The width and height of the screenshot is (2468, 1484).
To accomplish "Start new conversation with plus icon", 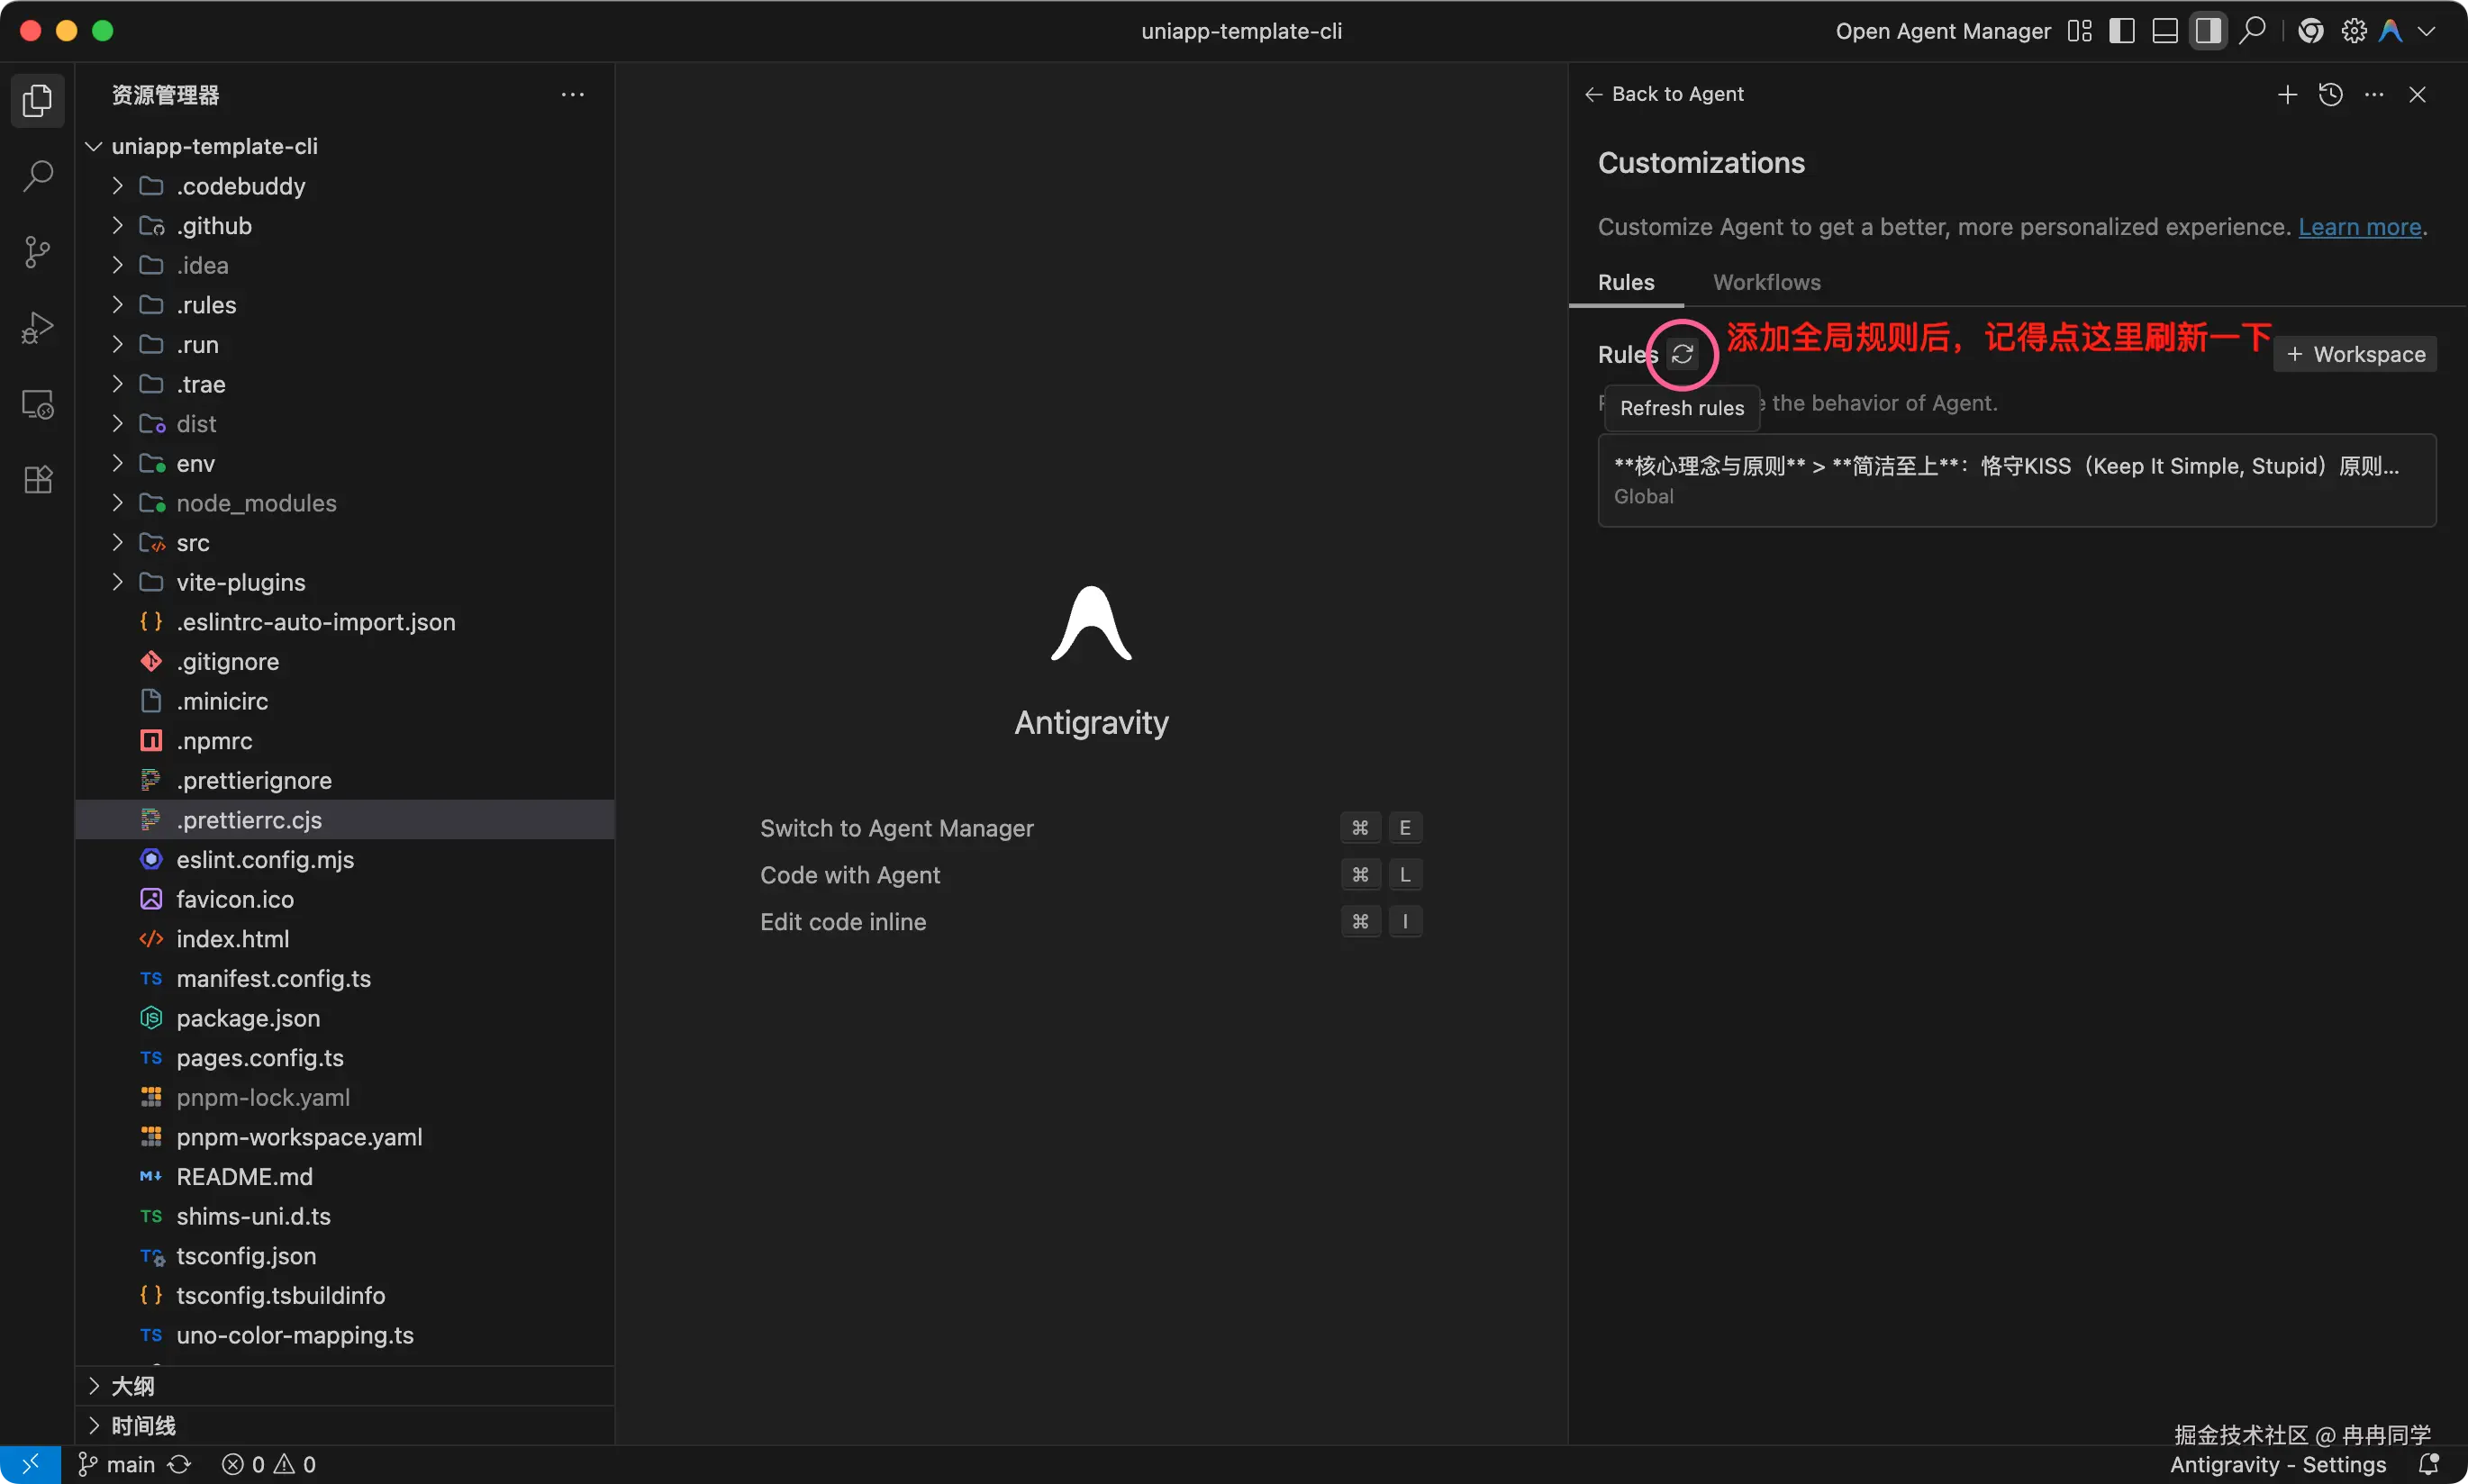I will coord(2286,94).
